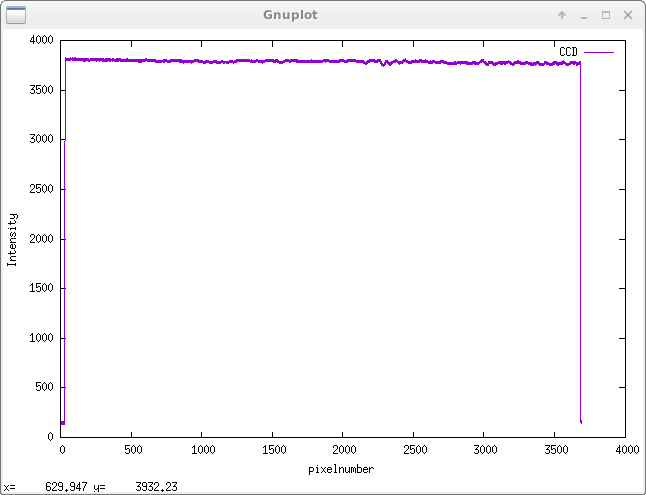Click the x-axis tick label 1500

tap(274, 450)
